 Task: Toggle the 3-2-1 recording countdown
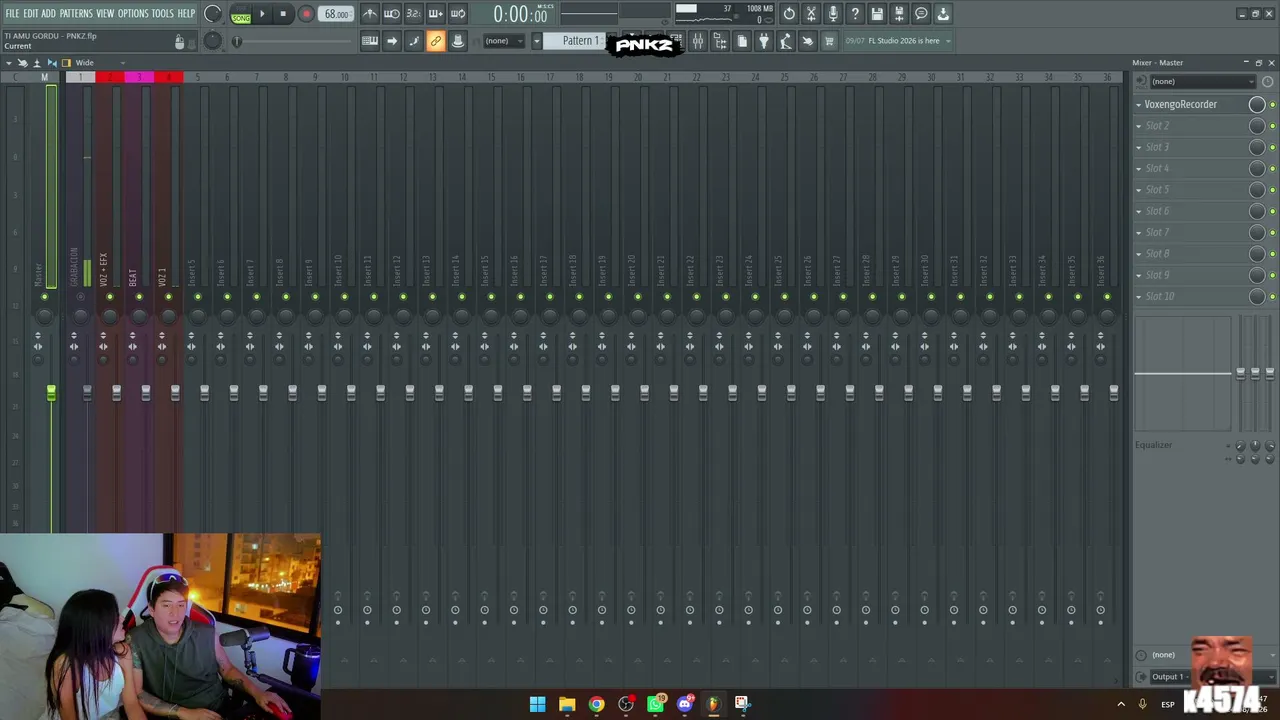(x=414, y=14)
